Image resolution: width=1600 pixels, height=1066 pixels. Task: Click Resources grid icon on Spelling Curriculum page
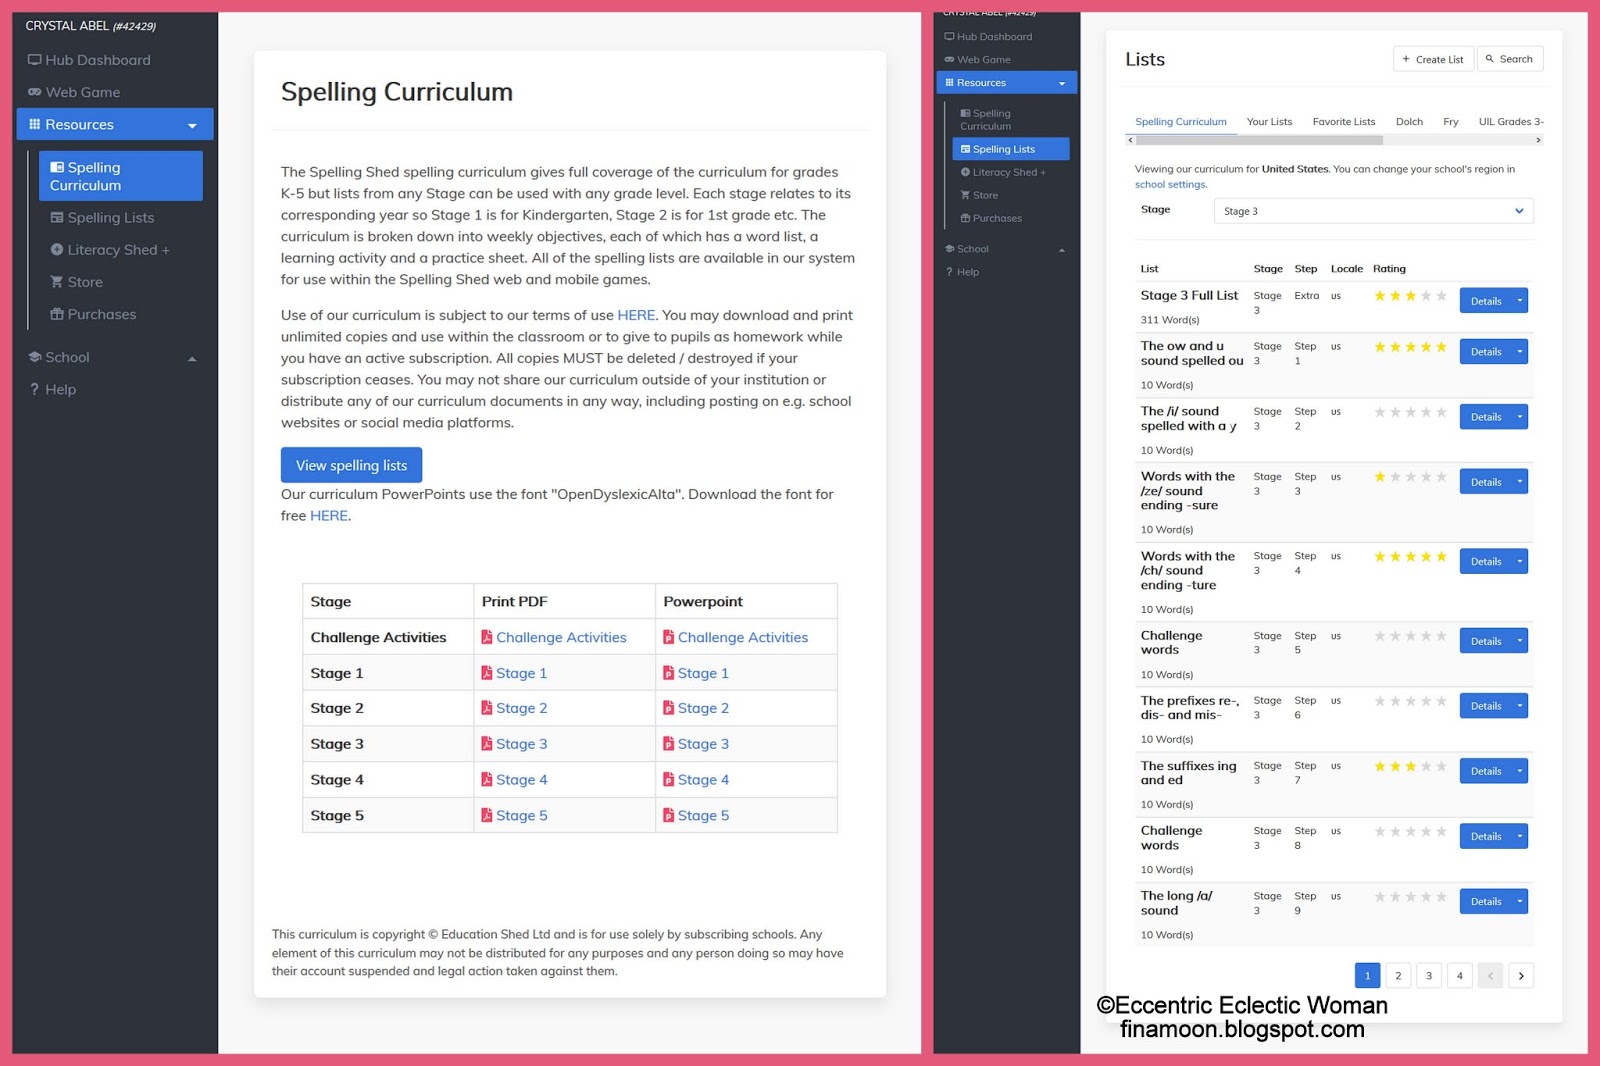(x=34, y=124)
